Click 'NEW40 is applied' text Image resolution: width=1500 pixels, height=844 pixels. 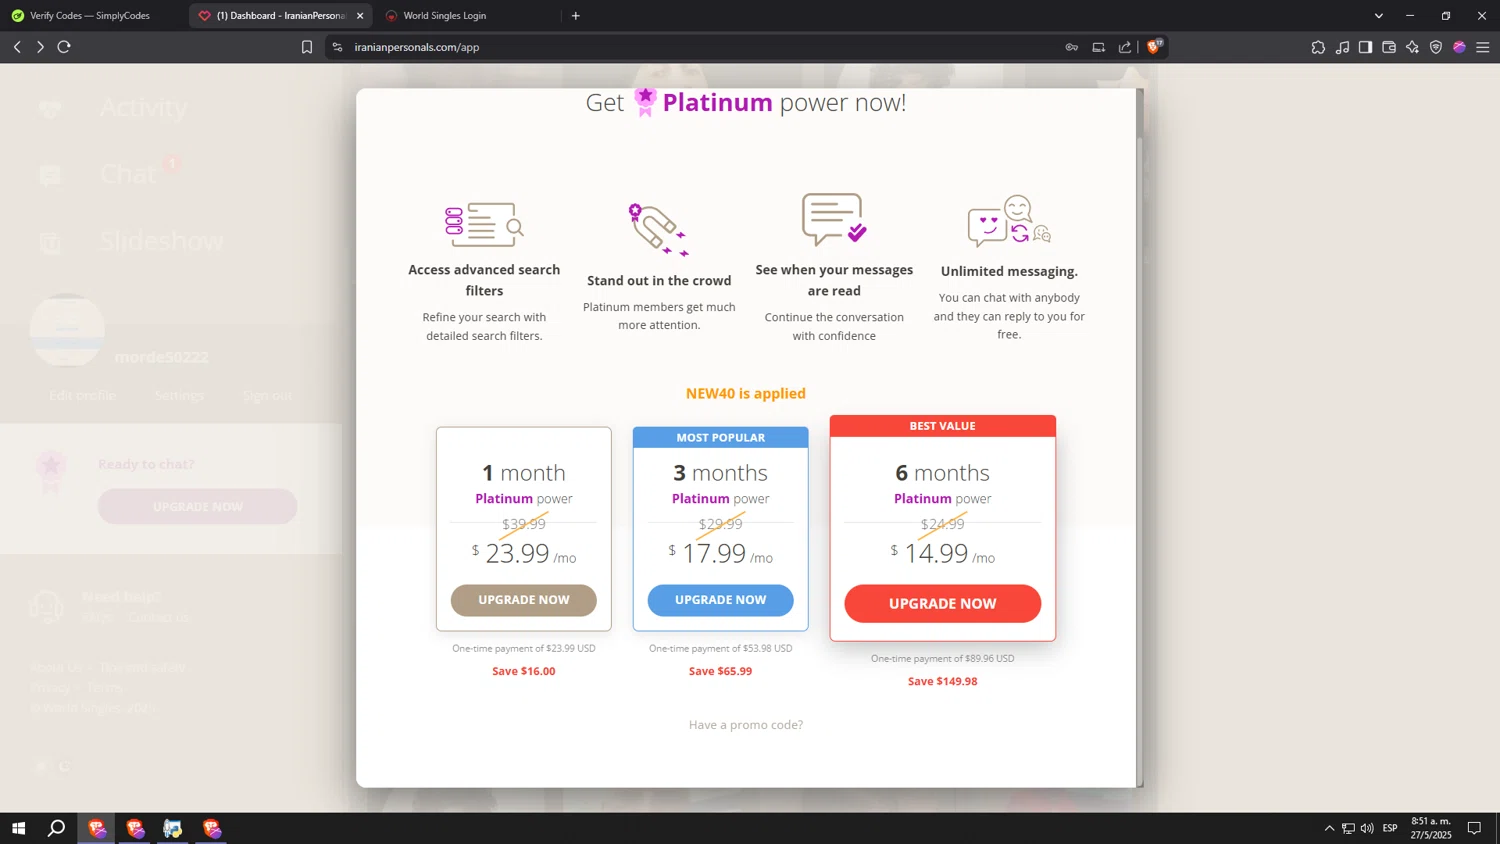[746, 393]
